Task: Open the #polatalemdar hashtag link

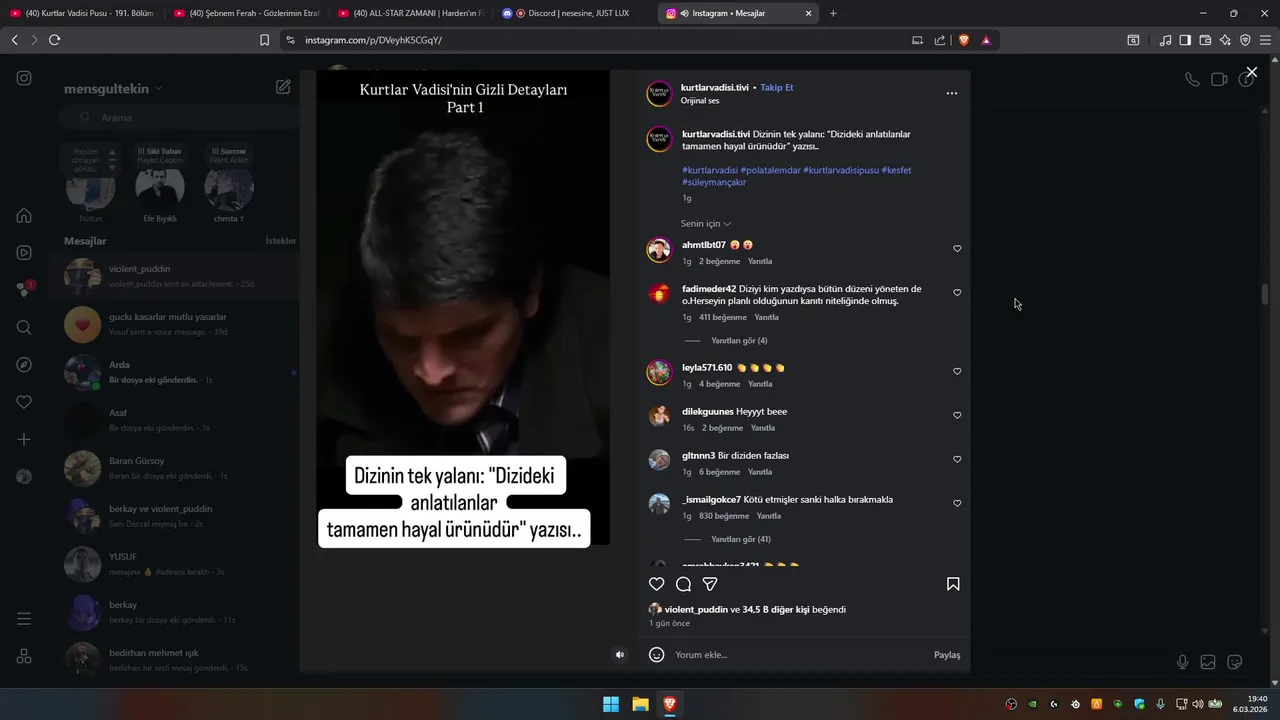Action: pyautogui.click(x=771, y=170)
